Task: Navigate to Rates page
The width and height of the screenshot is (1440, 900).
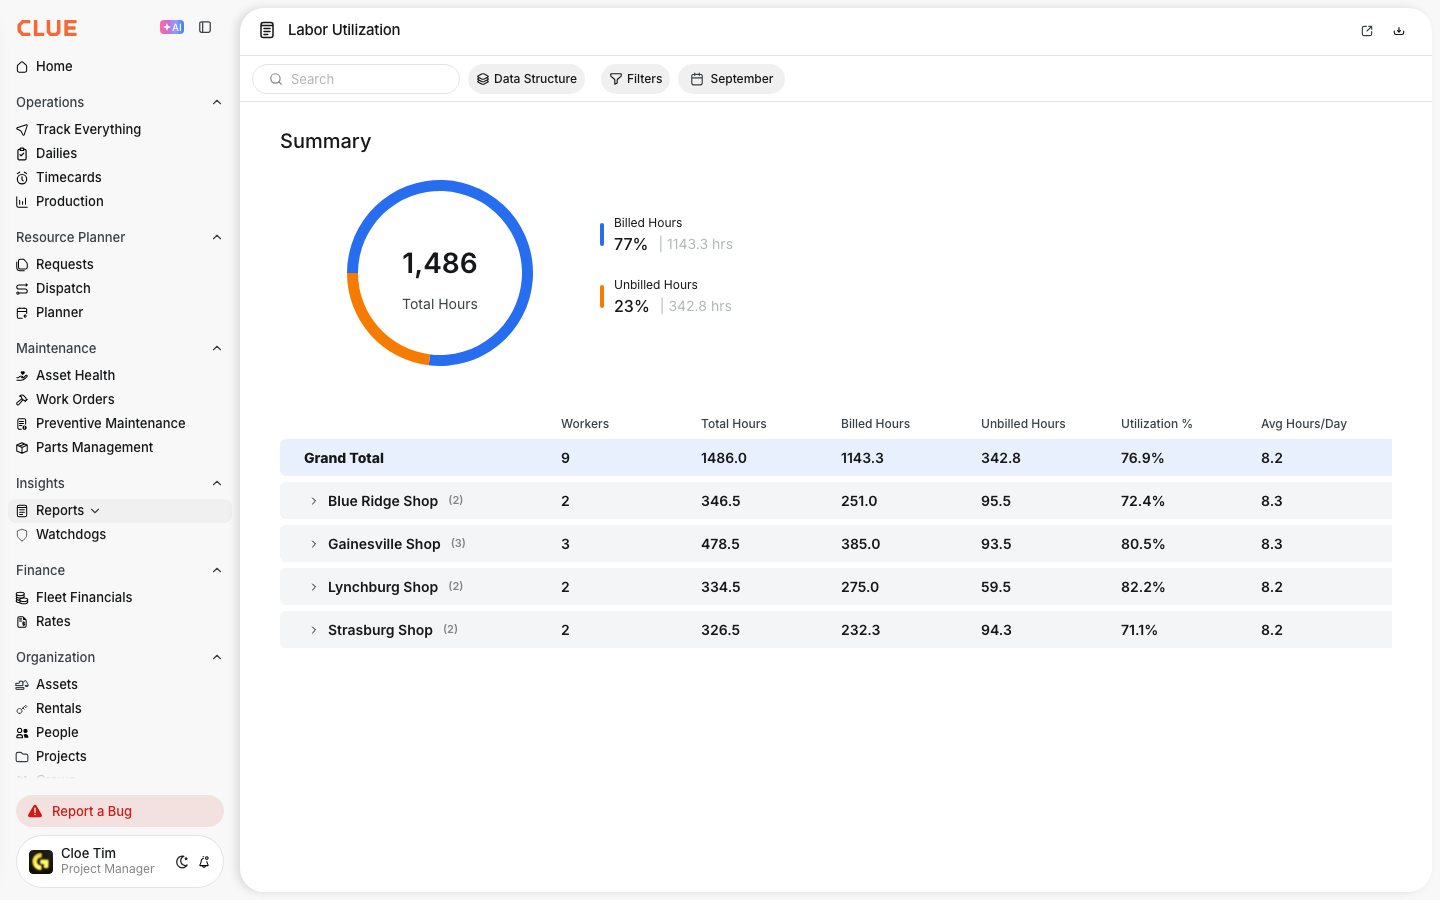Action: [53, 621]
